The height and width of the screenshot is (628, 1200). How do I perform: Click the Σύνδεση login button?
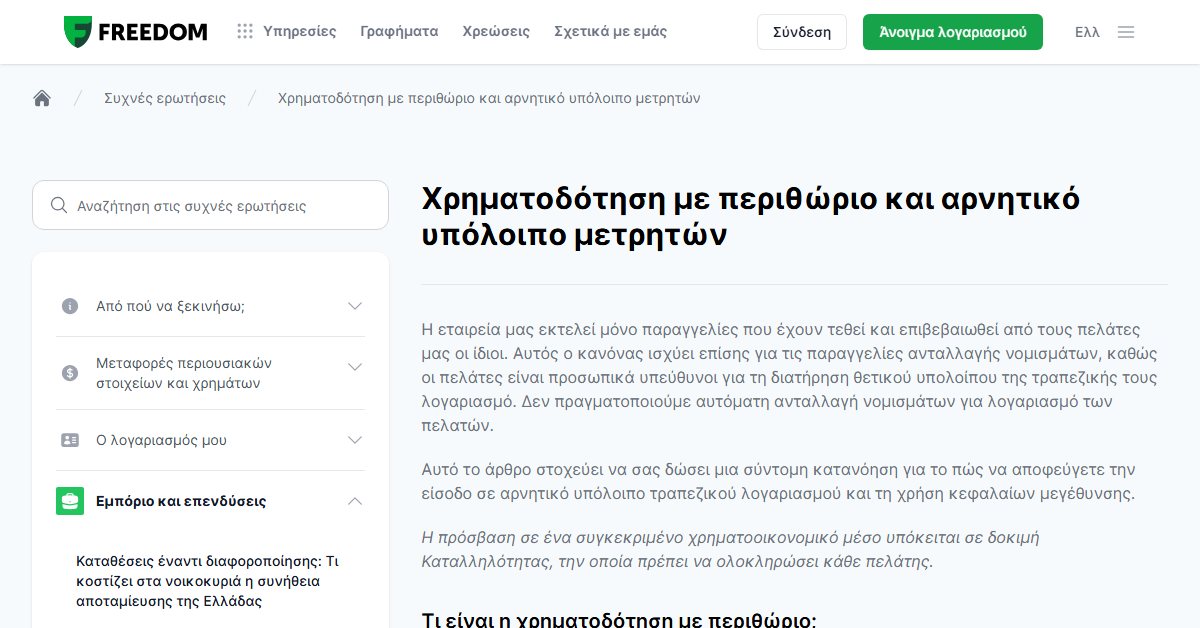click(x=802, y=32)
